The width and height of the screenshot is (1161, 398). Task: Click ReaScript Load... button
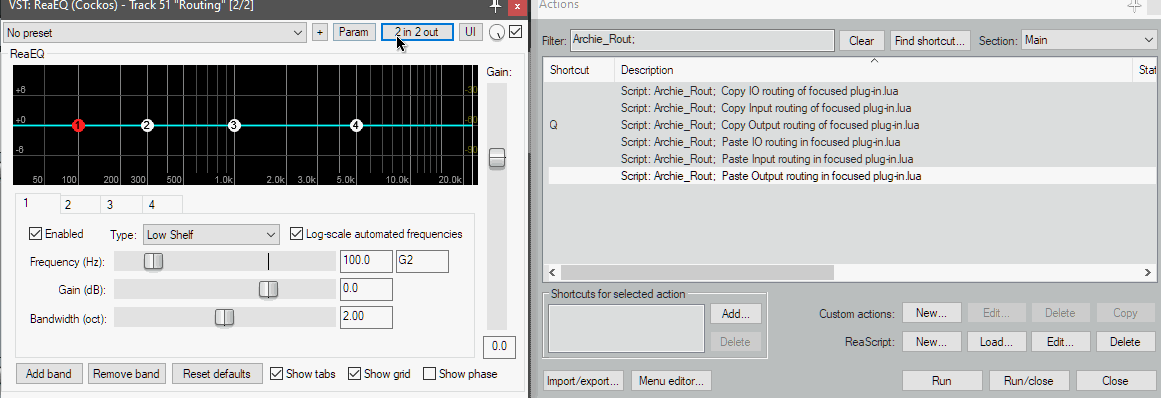tap(996, 342)
